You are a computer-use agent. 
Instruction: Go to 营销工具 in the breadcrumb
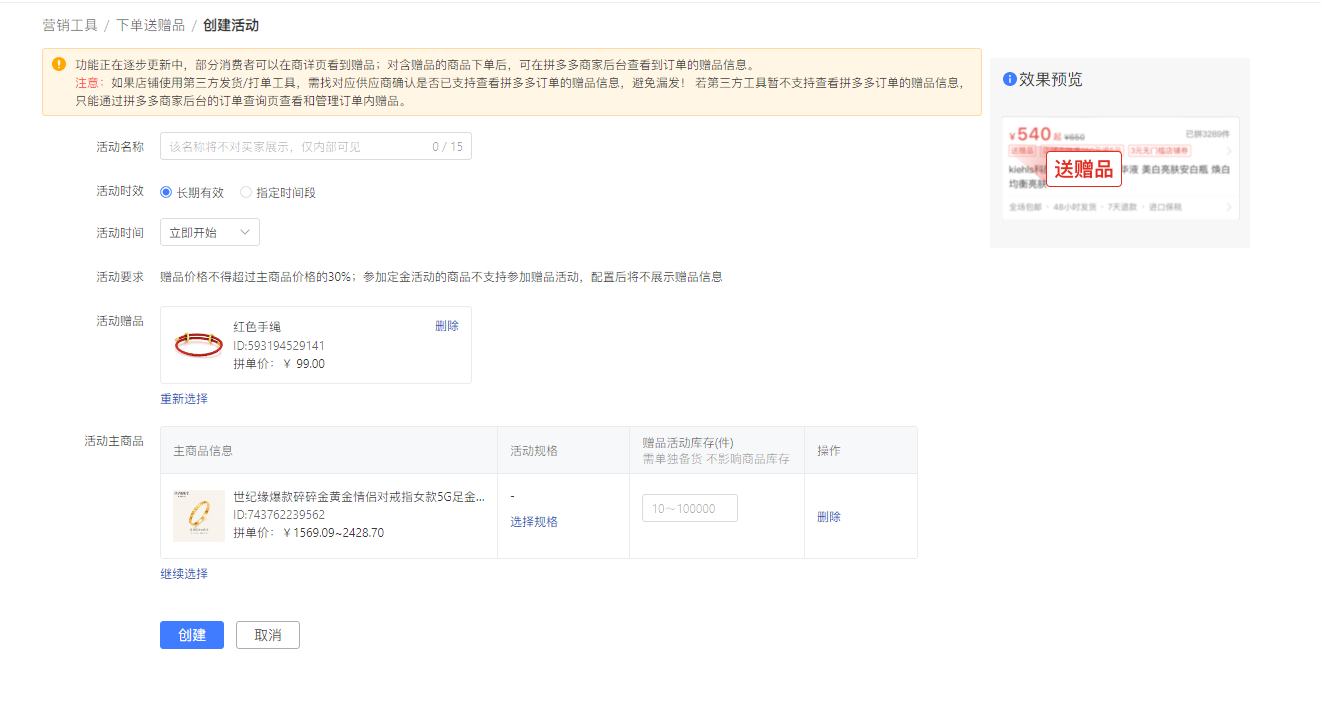tap(70, 25)
